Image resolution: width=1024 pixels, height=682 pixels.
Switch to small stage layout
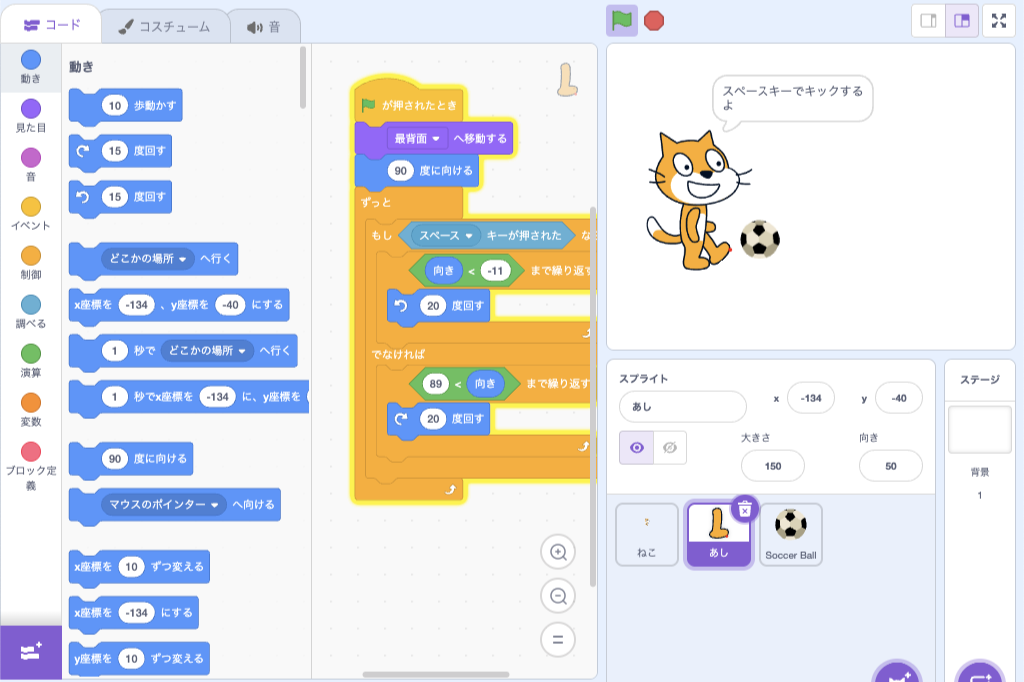(x=928, y=21)
